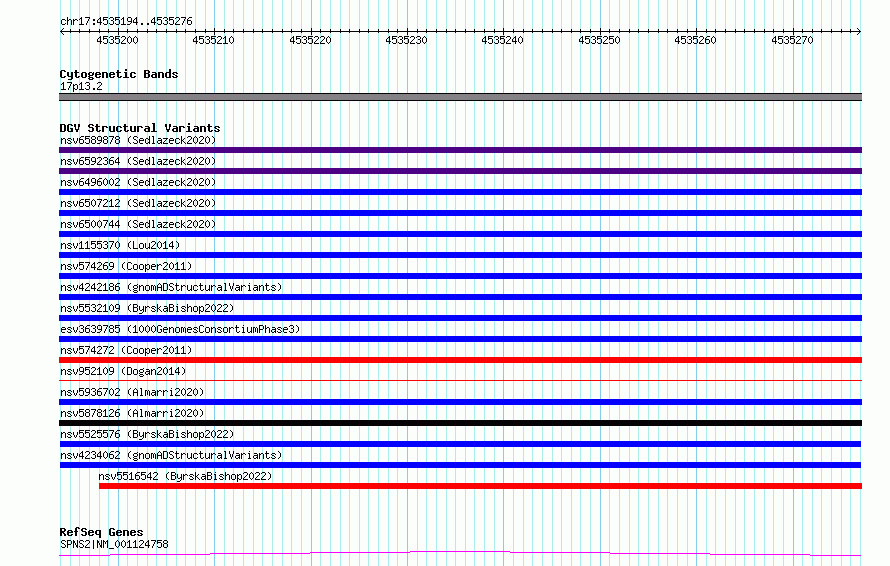Open nsv5532109 (ByrskaBishop2022) variant
This screenshot has height=566, width=890.
pos(147,308)
